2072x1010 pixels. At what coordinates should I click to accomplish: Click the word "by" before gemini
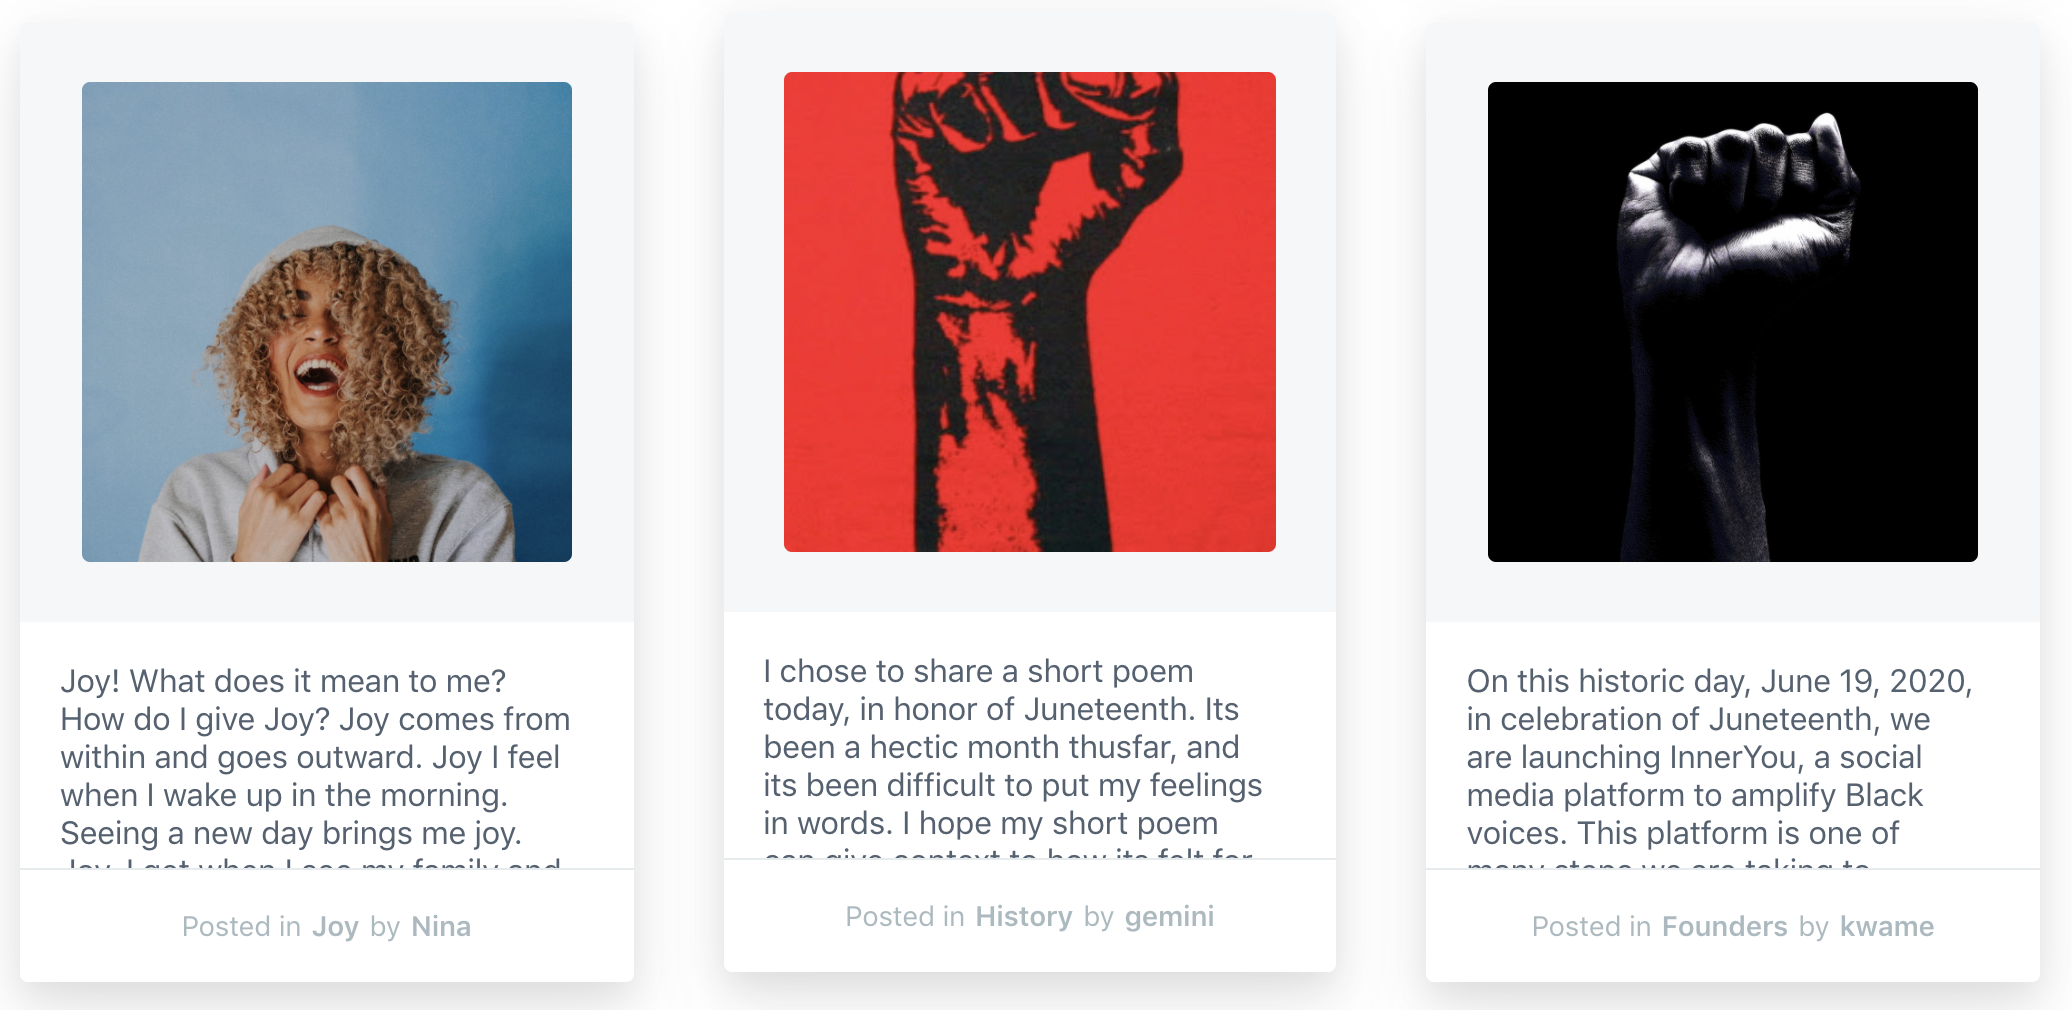tap(1098, 917)
